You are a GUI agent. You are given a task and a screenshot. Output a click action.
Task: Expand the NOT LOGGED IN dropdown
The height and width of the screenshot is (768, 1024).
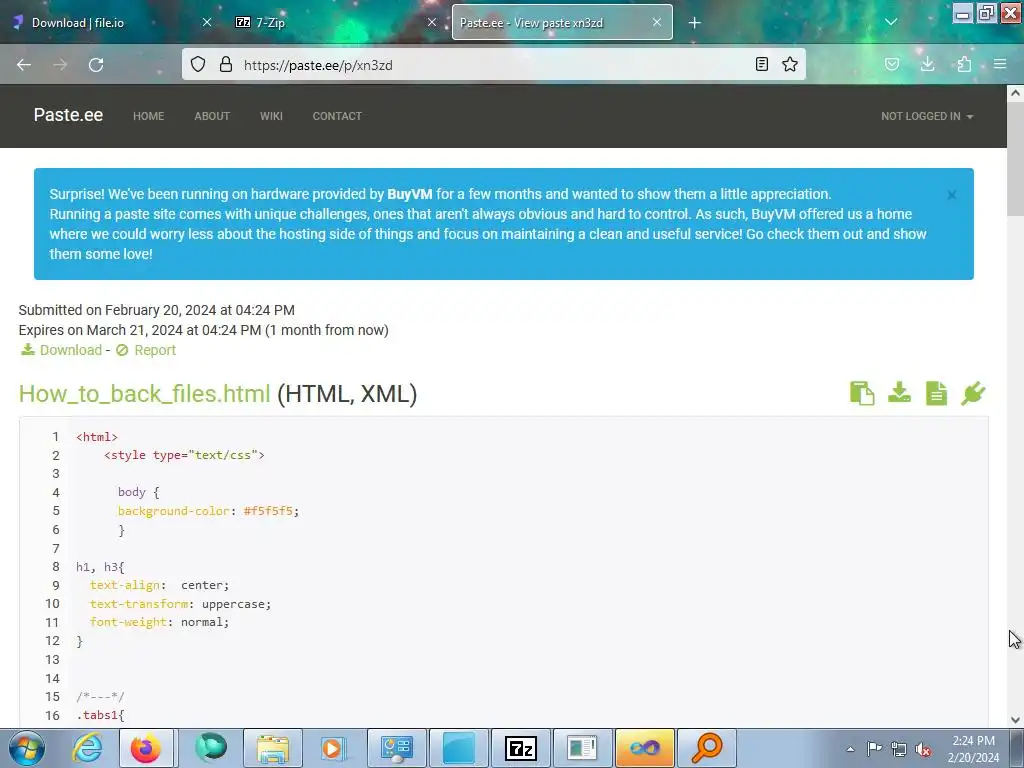pyautogui.click(x=927, y=116)
